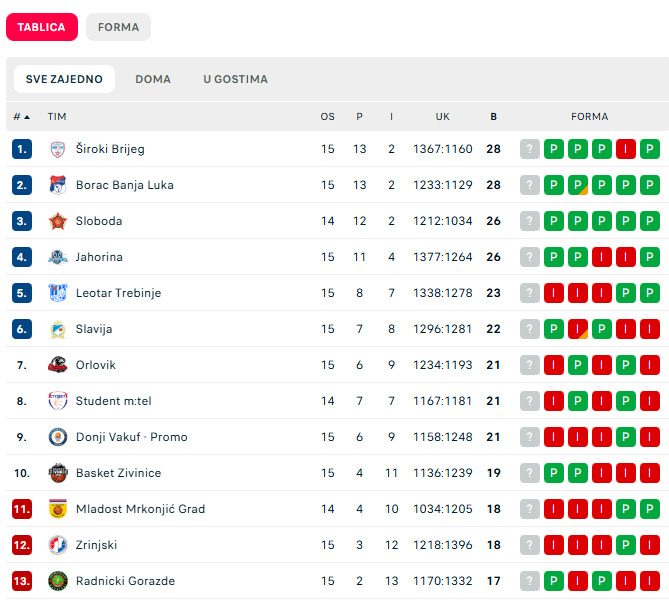Image resolution: width=669 pixels, height=600 pixels.
Task: Click the Radnicki Gorazde team crest
Action: 57,581
